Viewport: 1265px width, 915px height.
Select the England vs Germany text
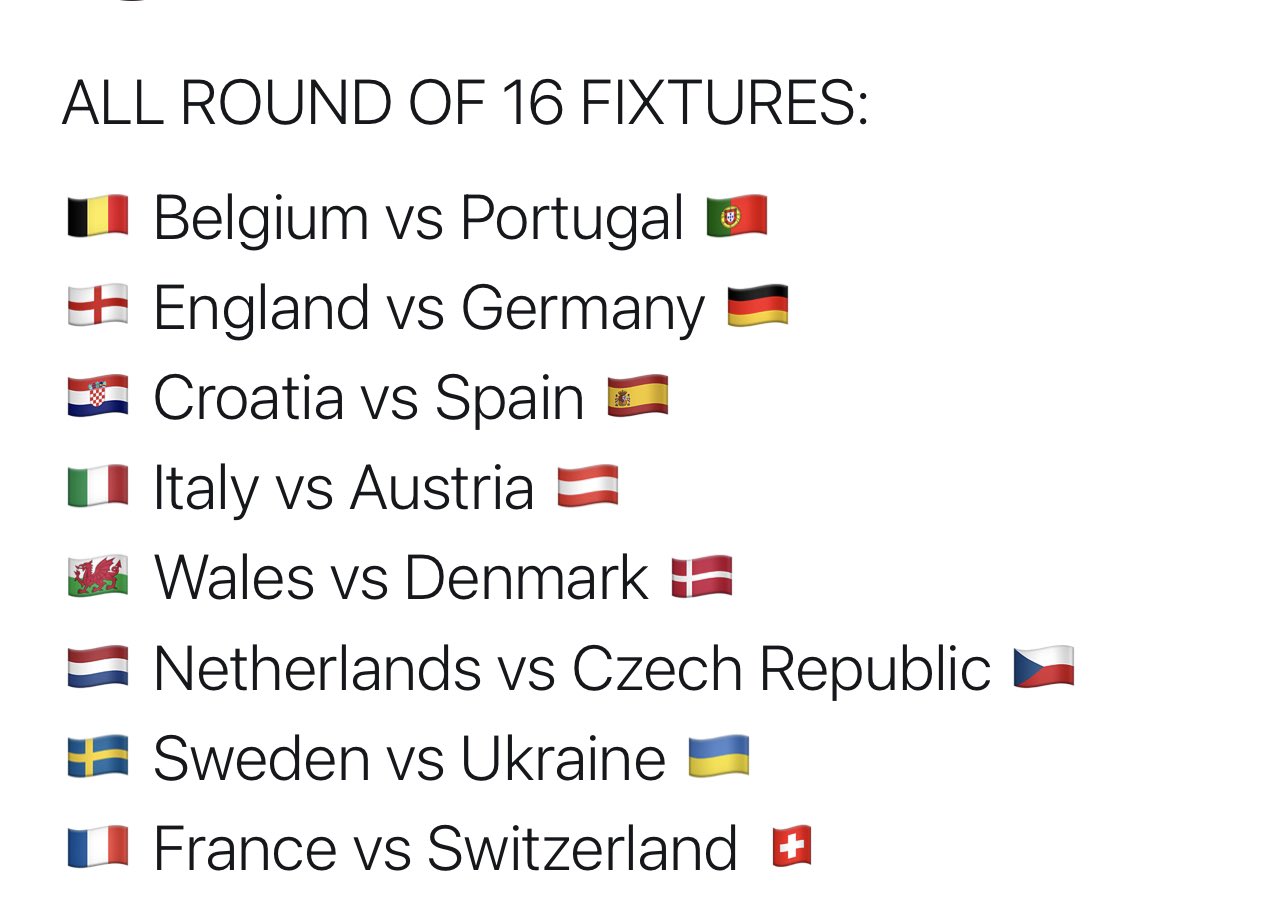point(429,309)
